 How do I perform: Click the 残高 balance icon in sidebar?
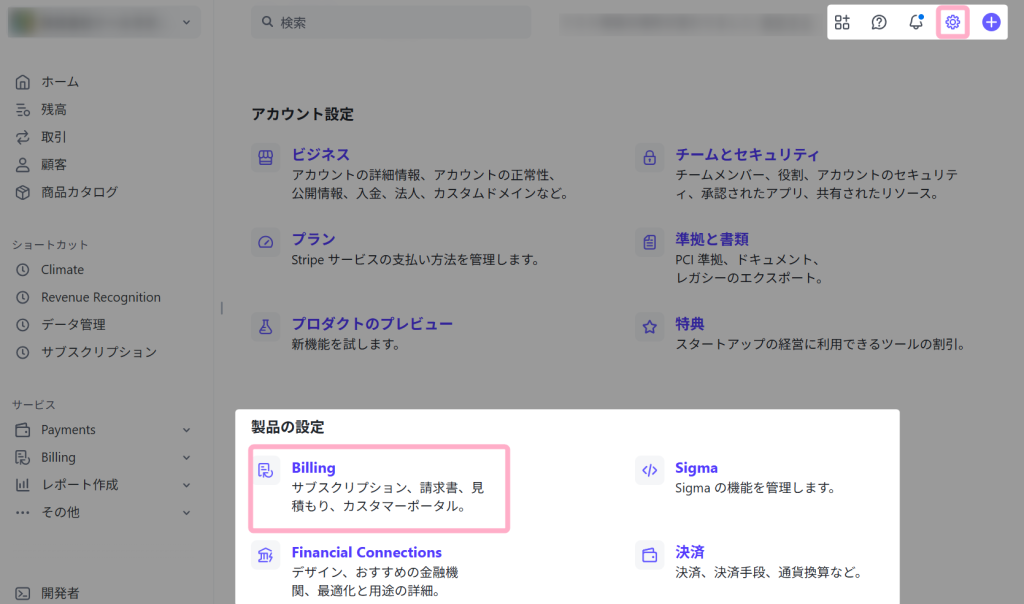(23, 110)
